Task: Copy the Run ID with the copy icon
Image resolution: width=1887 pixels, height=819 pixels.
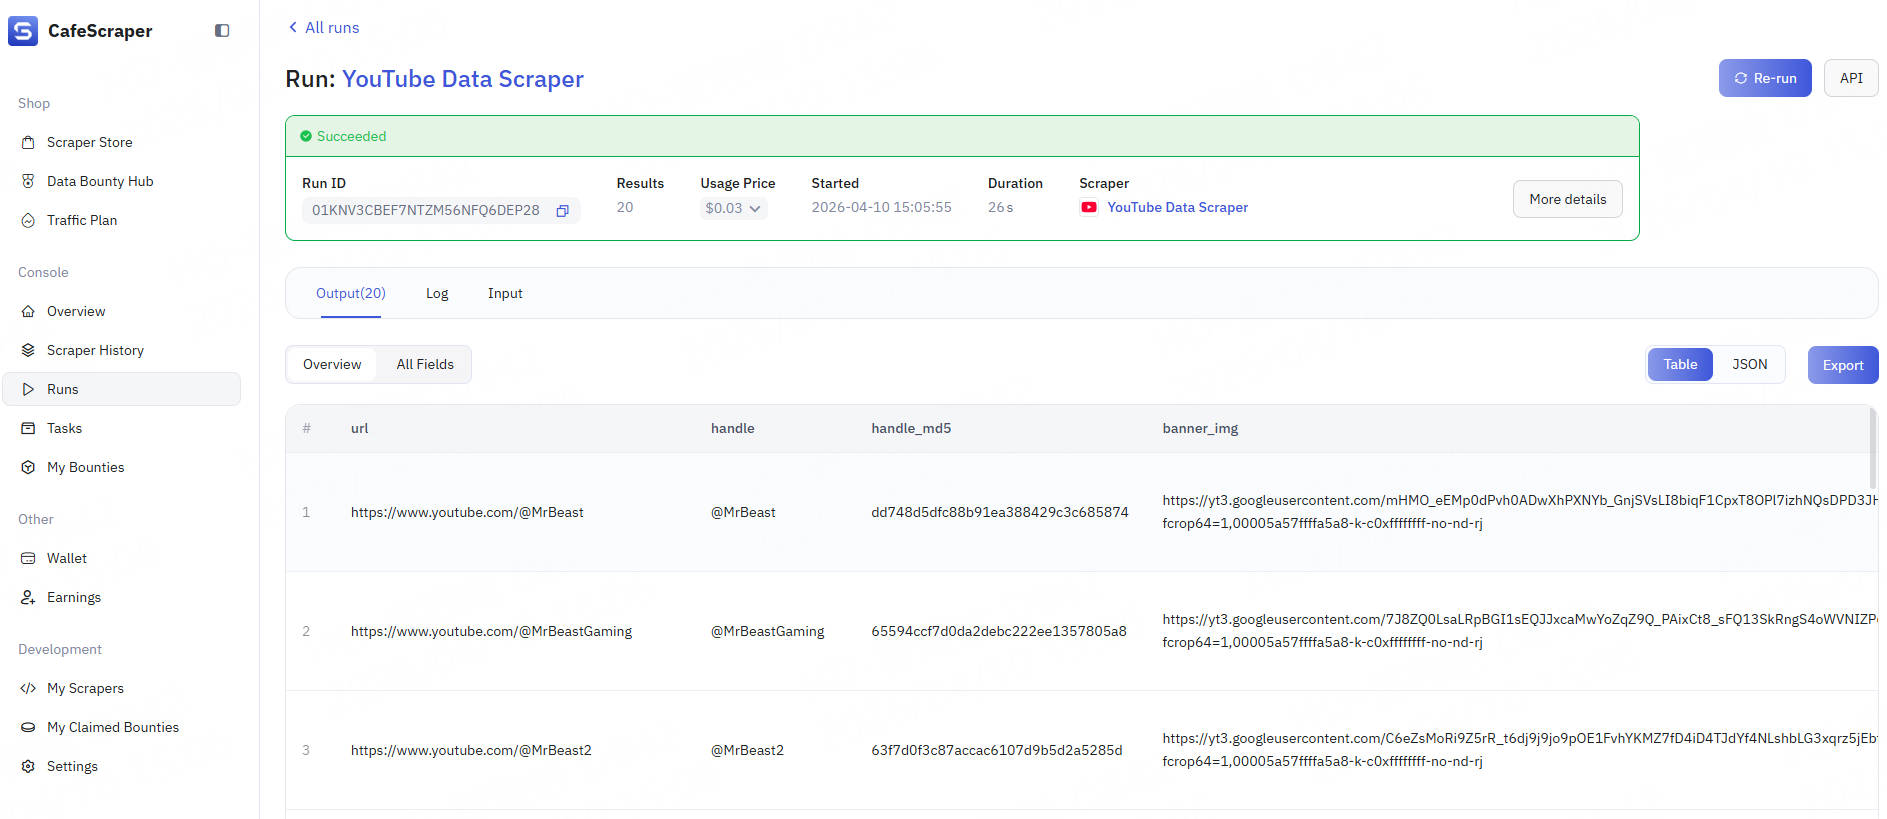Action: tap(562, 210)
